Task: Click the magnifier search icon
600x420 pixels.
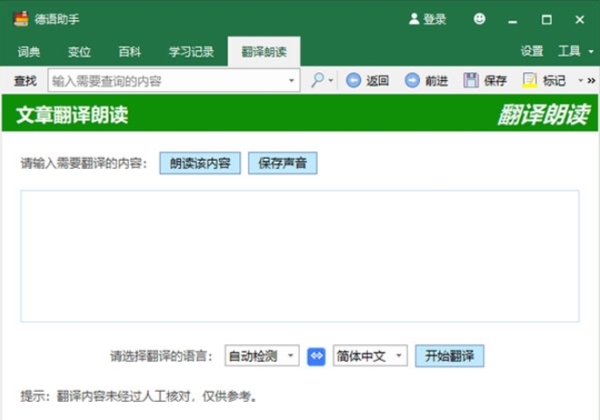Action: click(318, 80)
